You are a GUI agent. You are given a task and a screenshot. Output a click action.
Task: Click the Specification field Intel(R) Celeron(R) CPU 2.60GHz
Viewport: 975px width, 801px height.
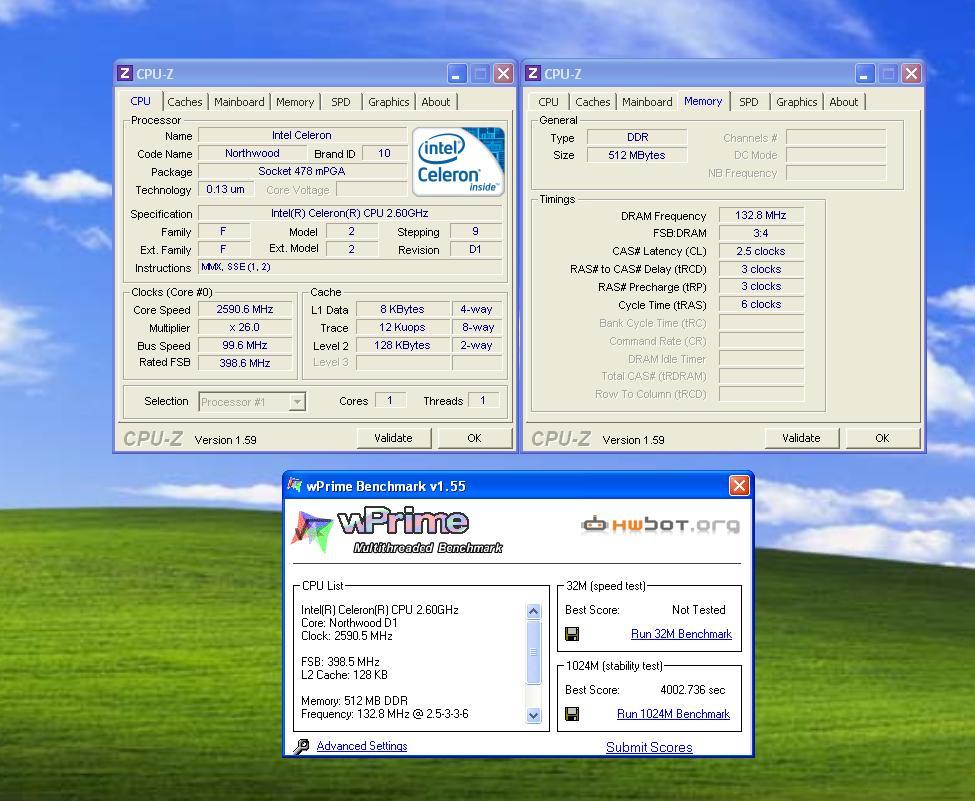[349, 213]
